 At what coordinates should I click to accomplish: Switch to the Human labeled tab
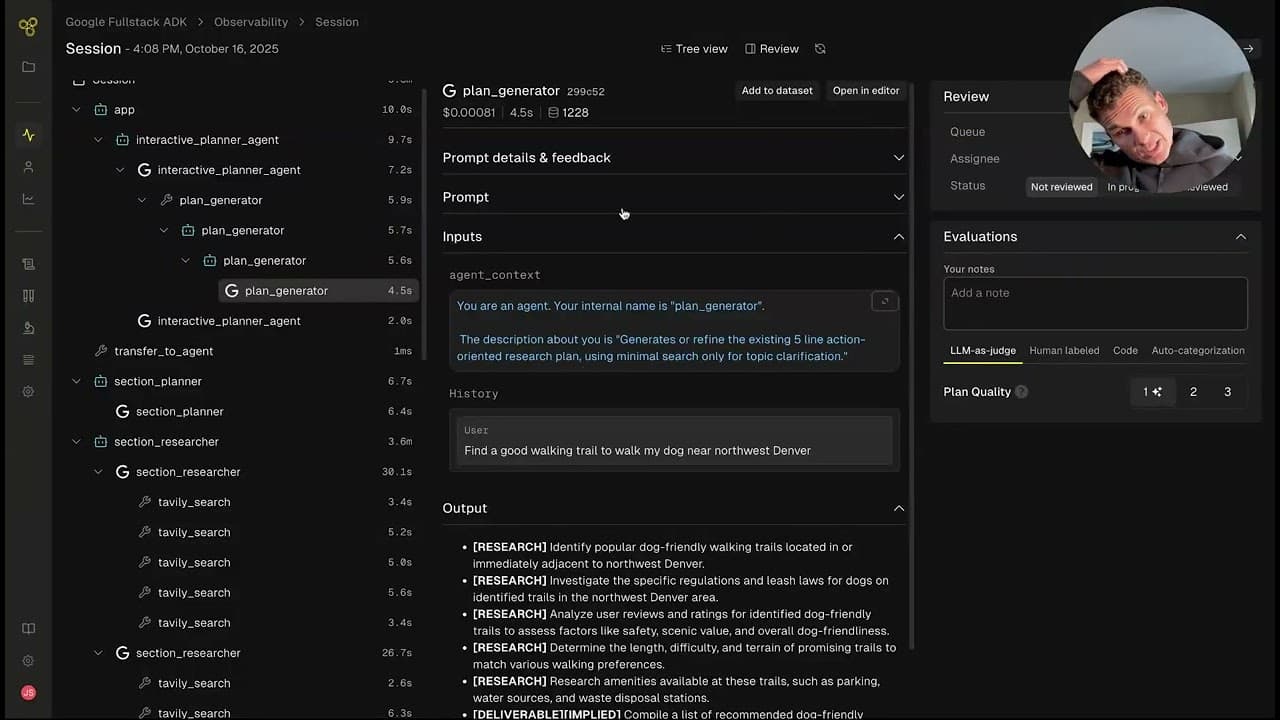coord(1064,350)
